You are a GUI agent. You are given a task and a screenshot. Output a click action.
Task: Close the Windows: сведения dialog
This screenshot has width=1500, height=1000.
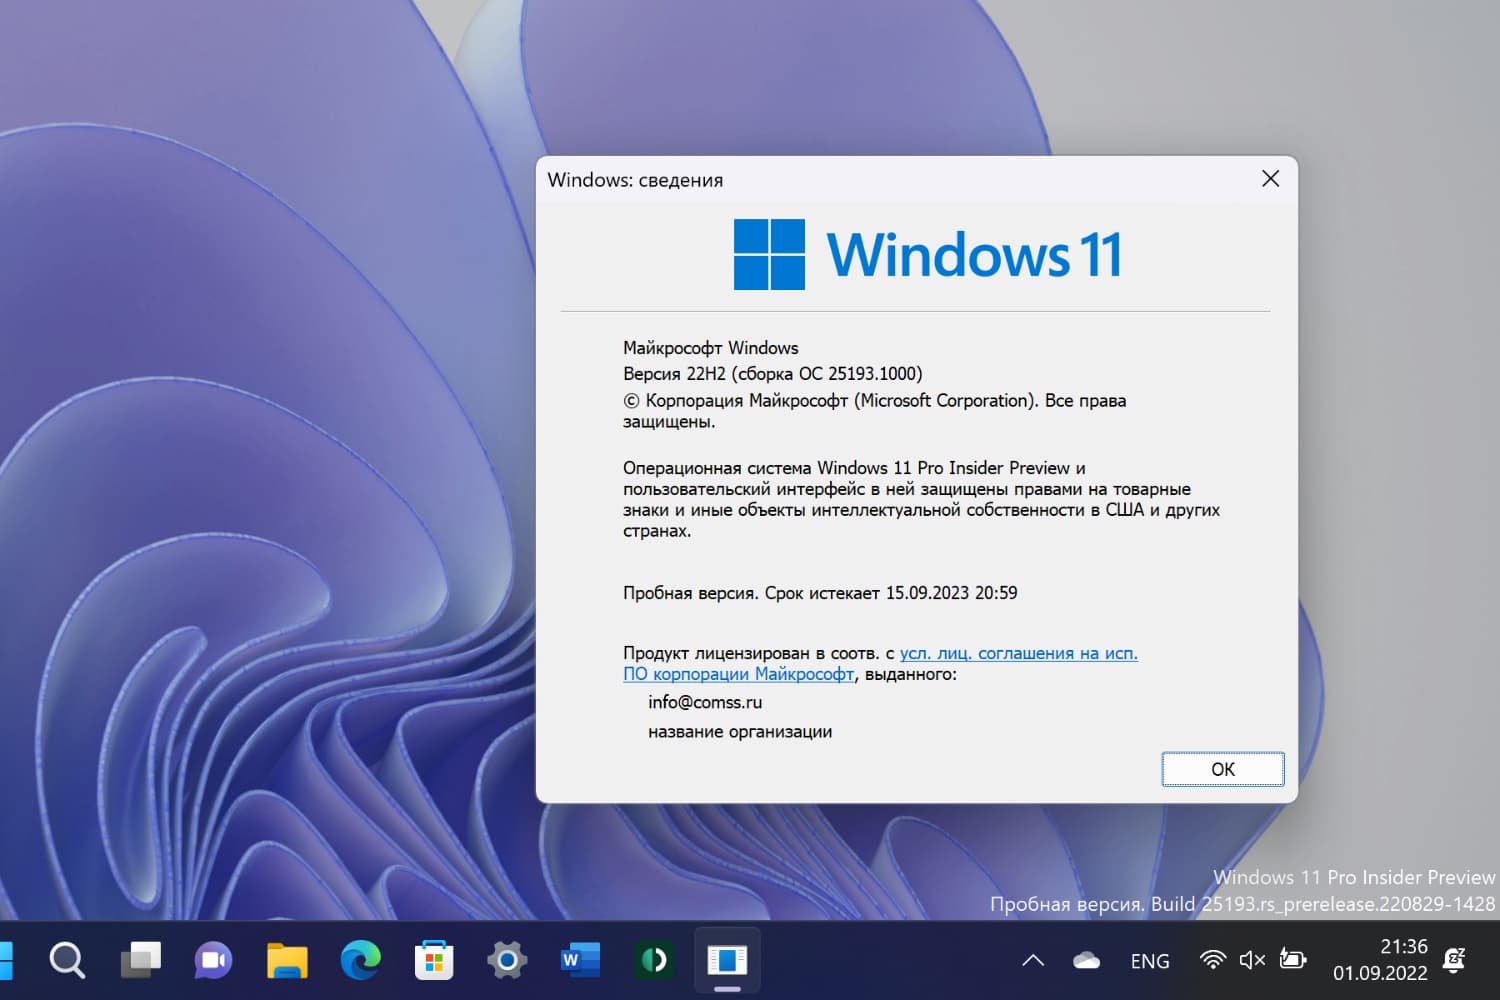pos(1270,179)
